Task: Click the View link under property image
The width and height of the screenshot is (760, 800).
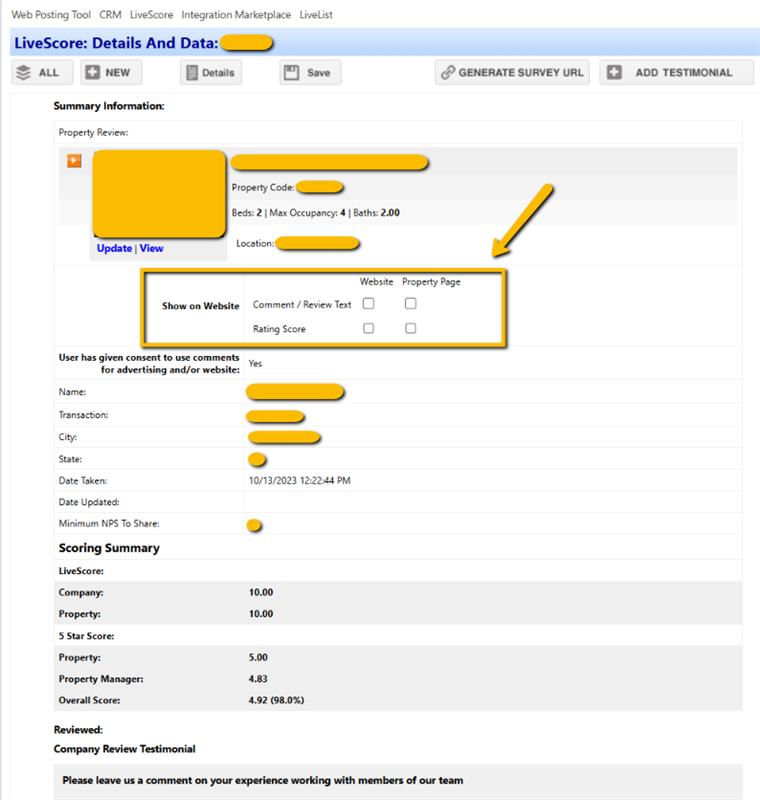Action: point(152,248)
